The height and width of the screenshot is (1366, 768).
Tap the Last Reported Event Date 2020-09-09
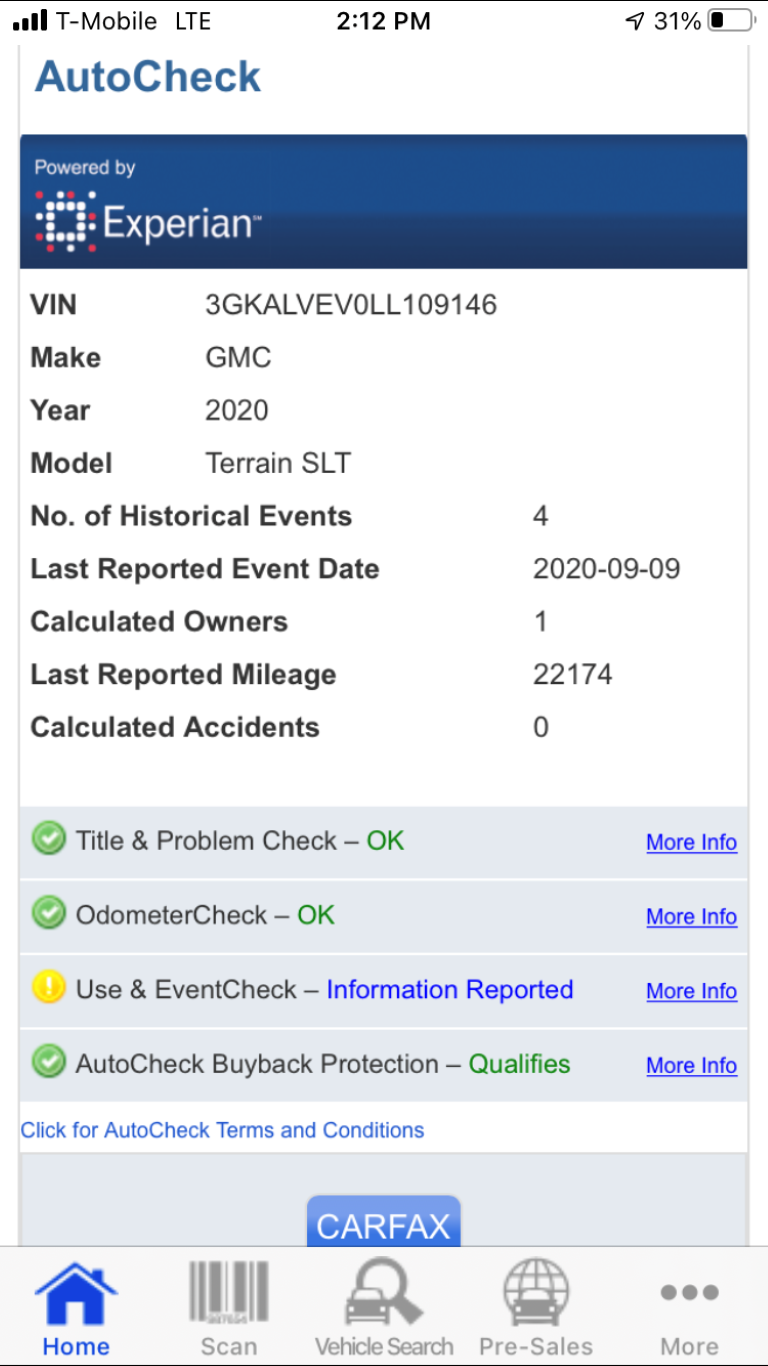pyautogui.click(x=607, y=569)
